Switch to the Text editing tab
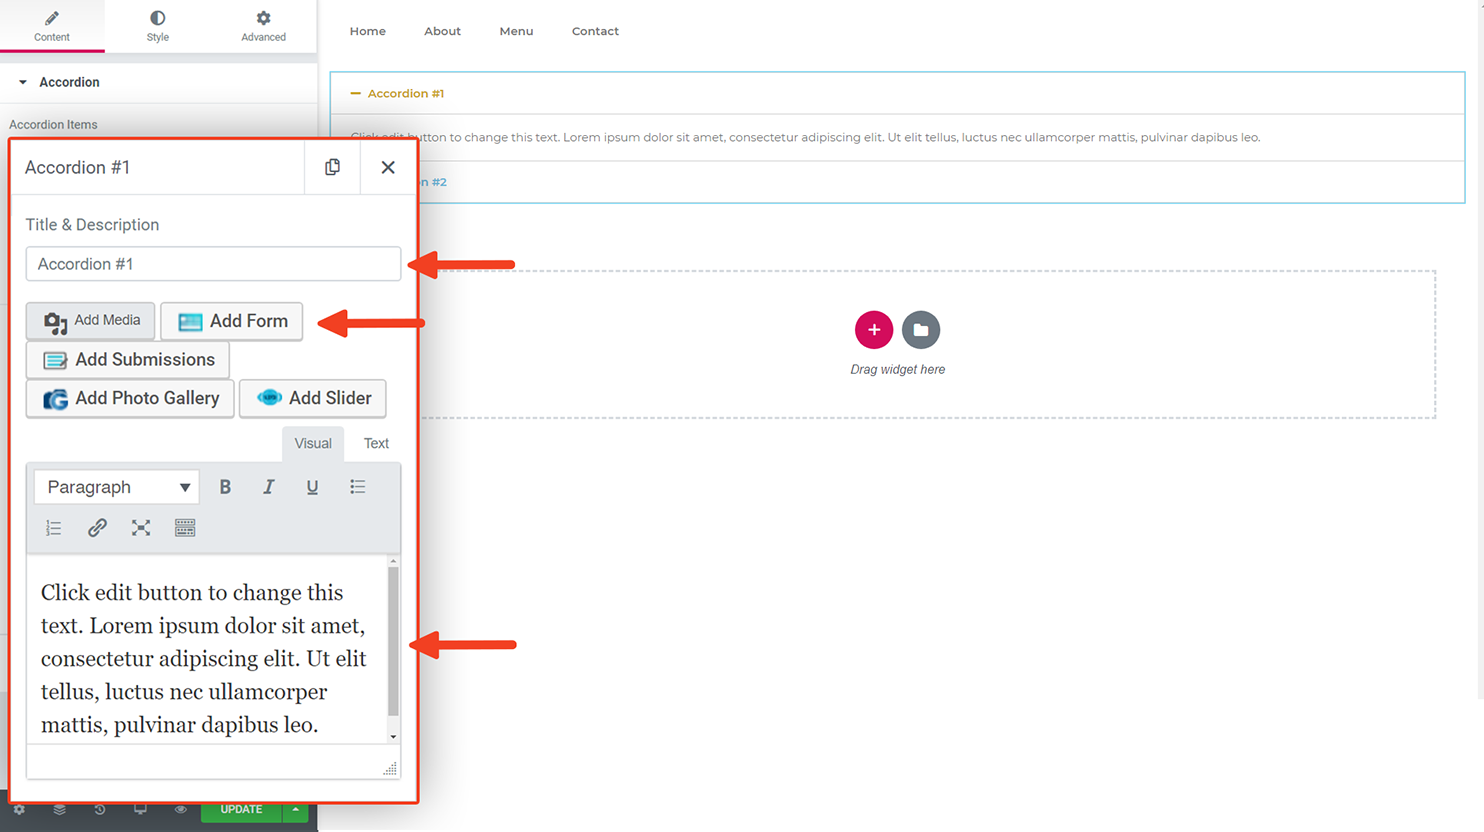The width and height of the screenshot is (1484, 832). 375,443
